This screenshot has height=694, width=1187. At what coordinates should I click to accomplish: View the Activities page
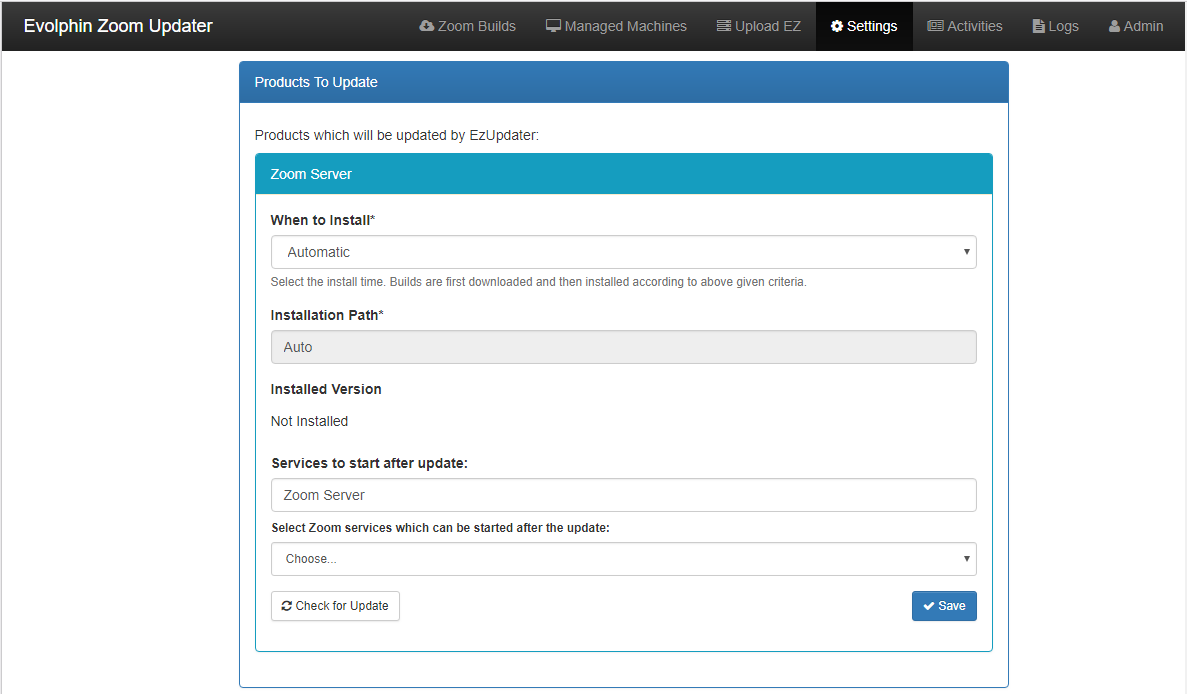click(965, 26)
